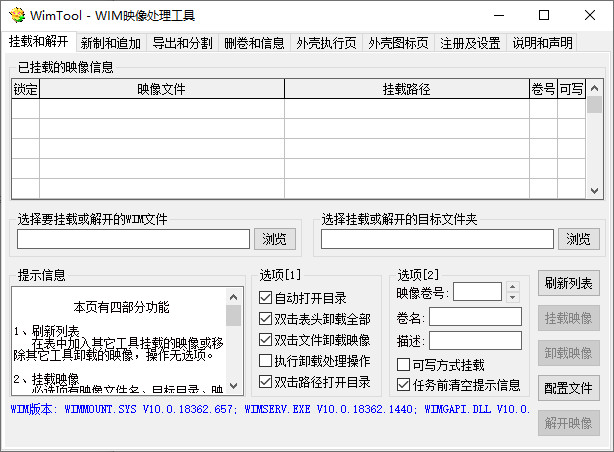Focus the WIM file path input field
This screenshot has height=452, width=614.
click(133, 239)
